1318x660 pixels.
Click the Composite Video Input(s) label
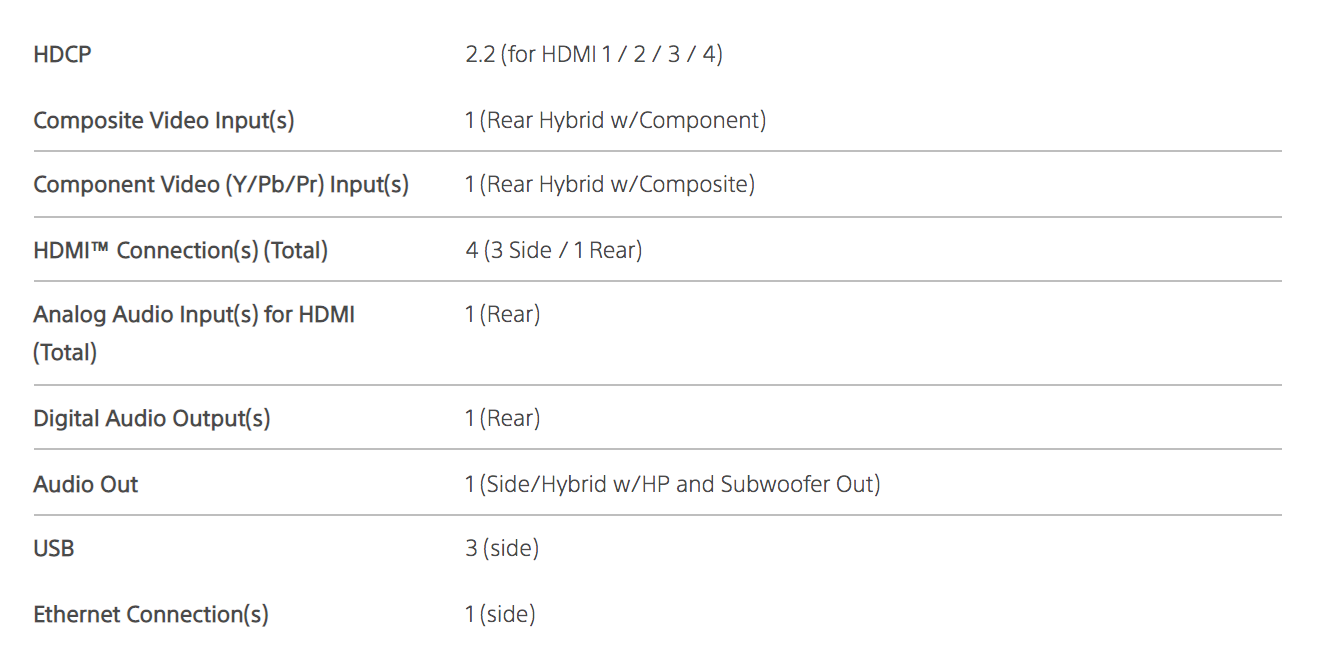pos(164,120)
